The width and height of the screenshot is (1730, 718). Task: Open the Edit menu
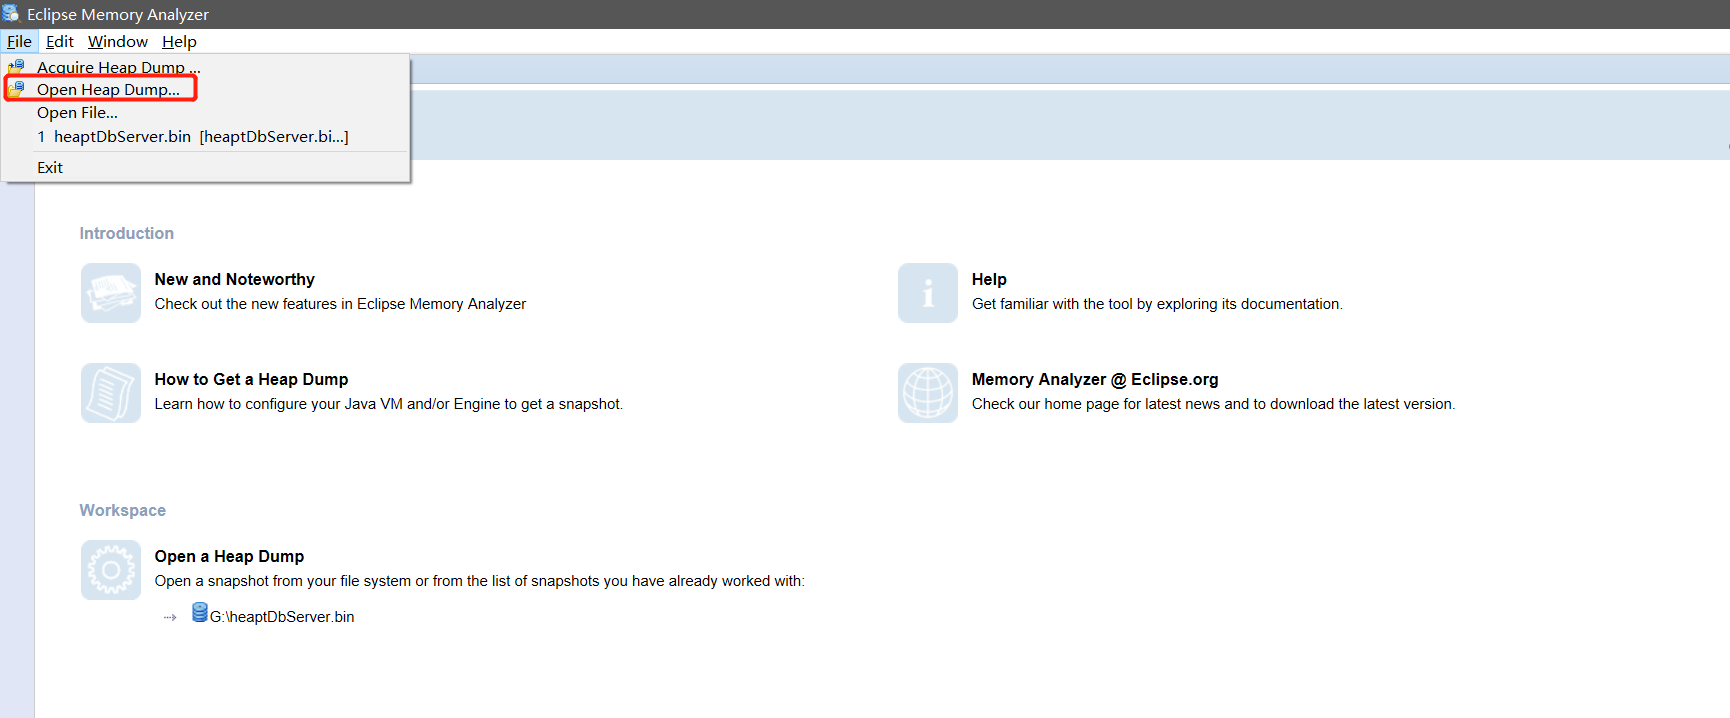point(60,42)
